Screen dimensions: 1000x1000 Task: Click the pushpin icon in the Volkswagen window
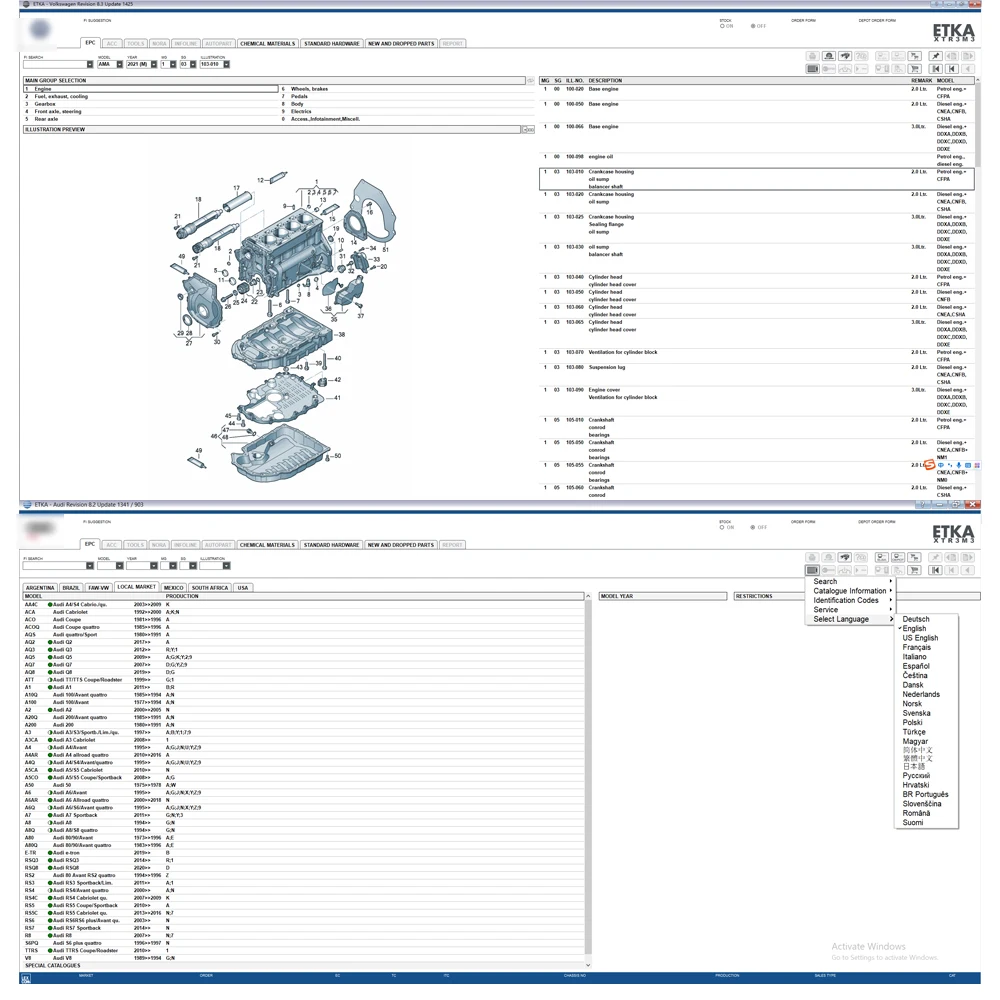[936, 56]
